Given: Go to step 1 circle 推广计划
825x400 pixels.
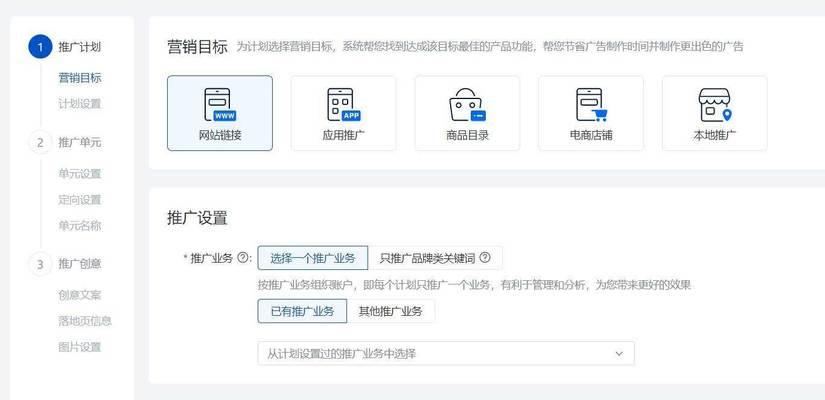Looking at the screenshot, I should pos(41,47).
